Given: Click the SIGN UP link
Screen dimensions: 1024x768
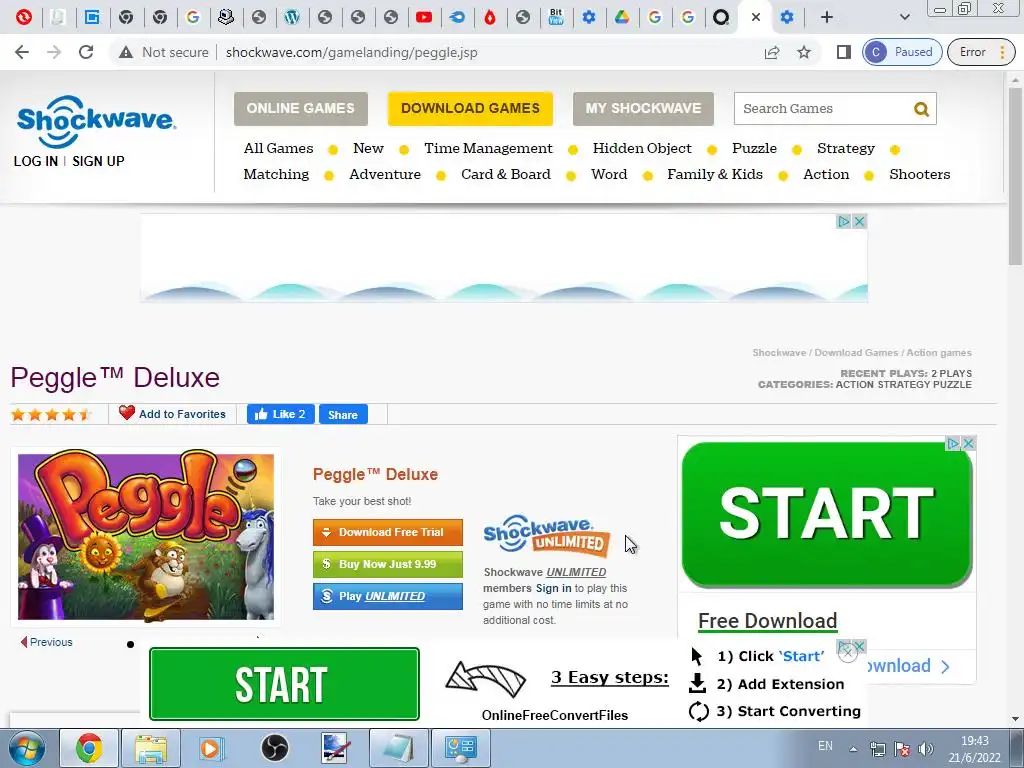Looking at the screenshot, I should click(x=98, y=161).
